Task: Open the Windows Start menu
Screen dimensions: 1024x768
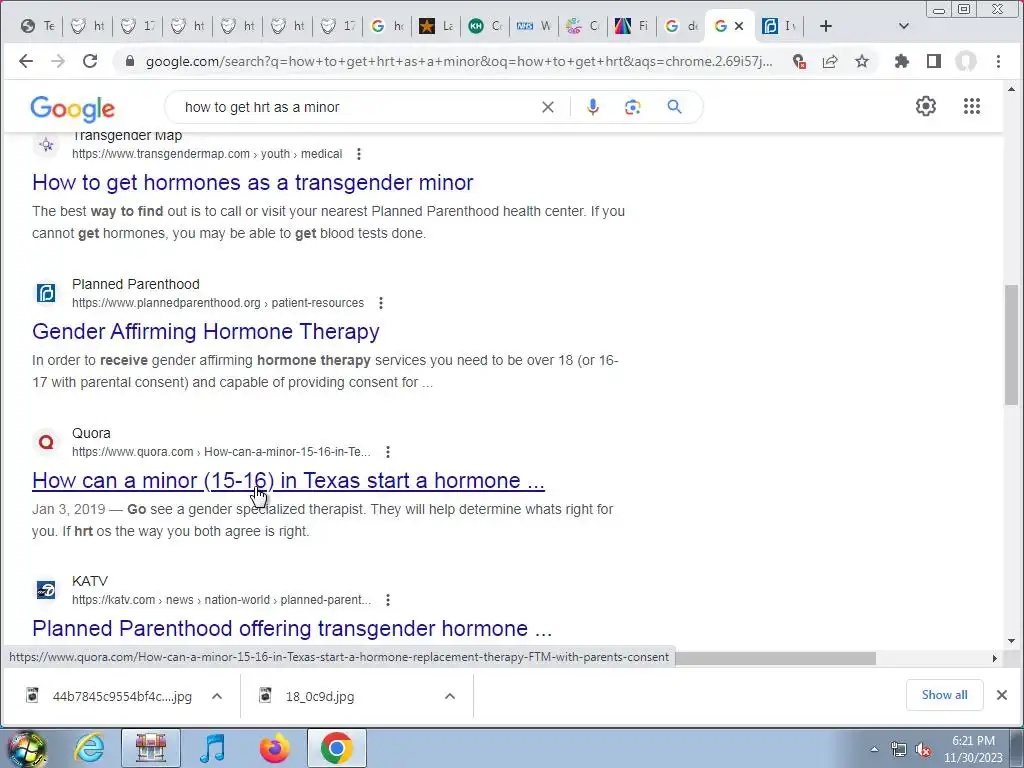Action: click(x=25, y=749)
